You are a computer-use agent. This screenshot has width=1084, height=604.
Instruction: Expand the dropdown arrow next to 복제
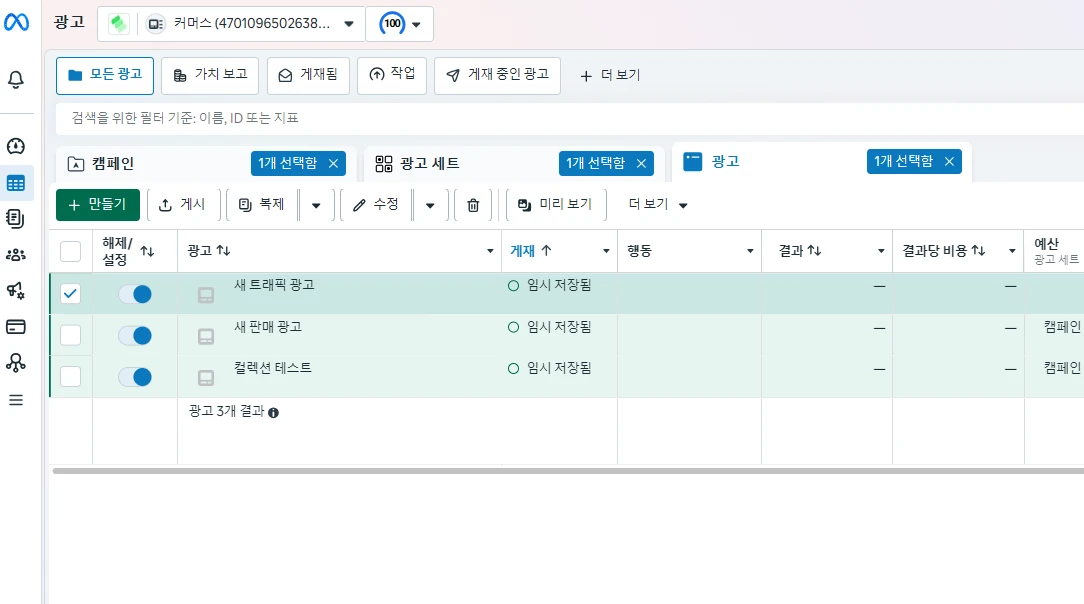(316, 205)
